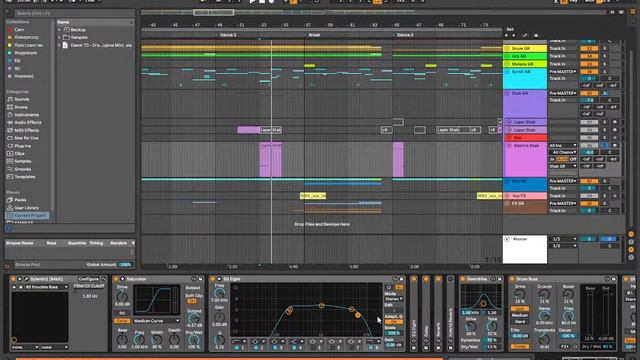Expand the Samples folder in the browser

pyautogui.click(x=60, y=38)
